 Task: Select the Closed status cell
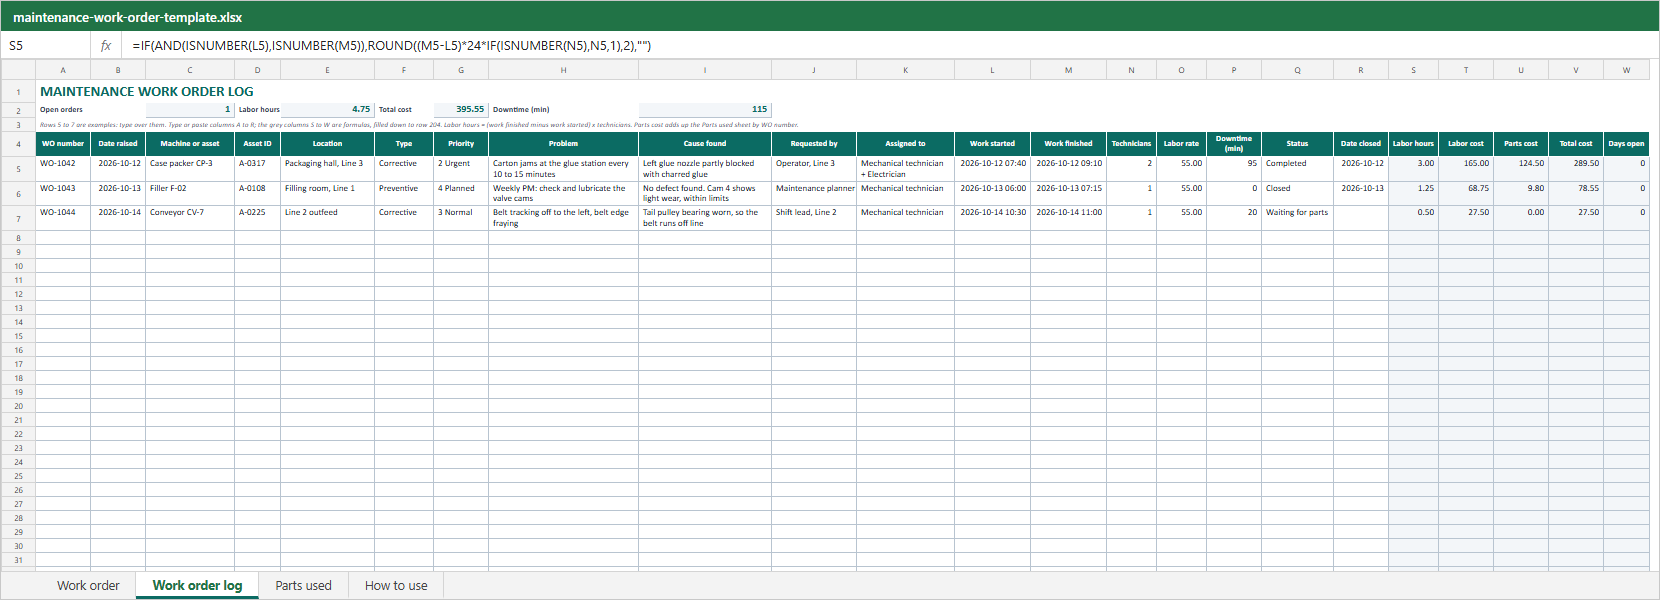click(x=1297, y=194)
